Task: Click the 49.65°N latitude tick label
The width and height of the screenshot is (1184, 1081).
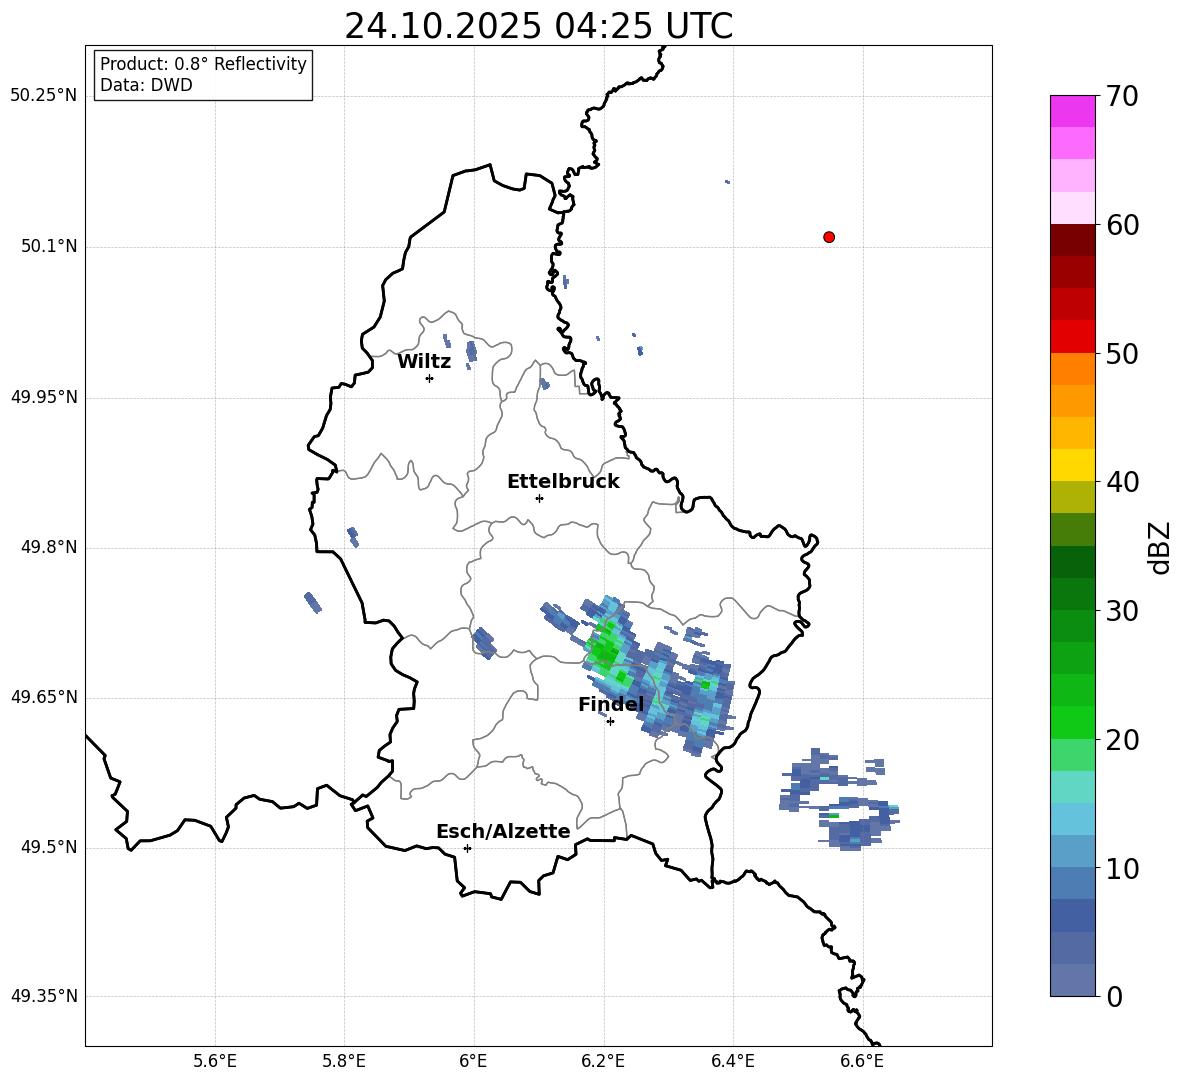Action: pyautogui.click(x=44, y=697)
